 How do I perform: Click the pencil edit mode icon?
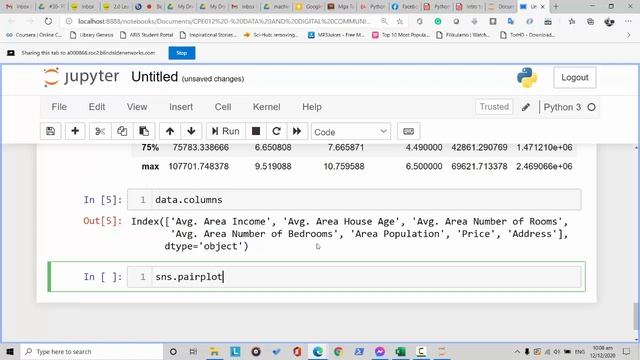pyautogui.click(x=526, y=107)
